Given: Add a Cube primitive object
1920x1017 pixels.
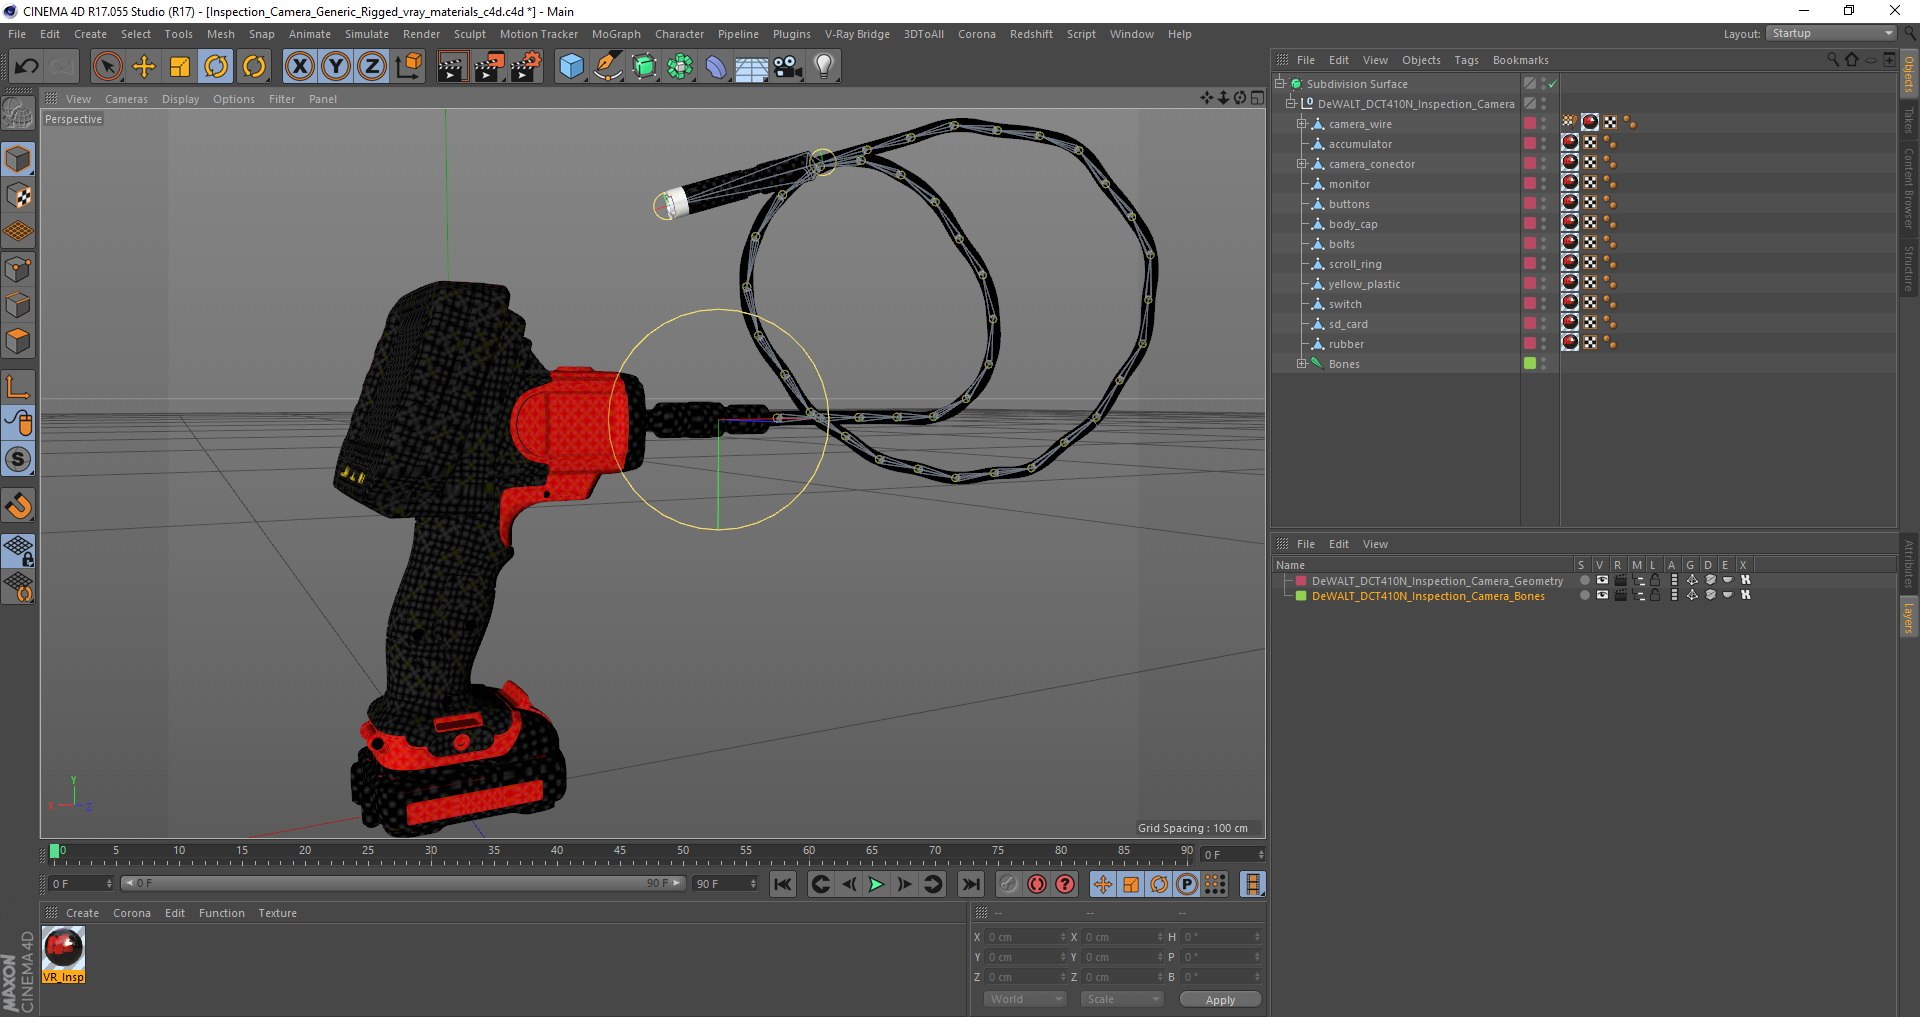Looking at the screenshot, I should (571, 67).
